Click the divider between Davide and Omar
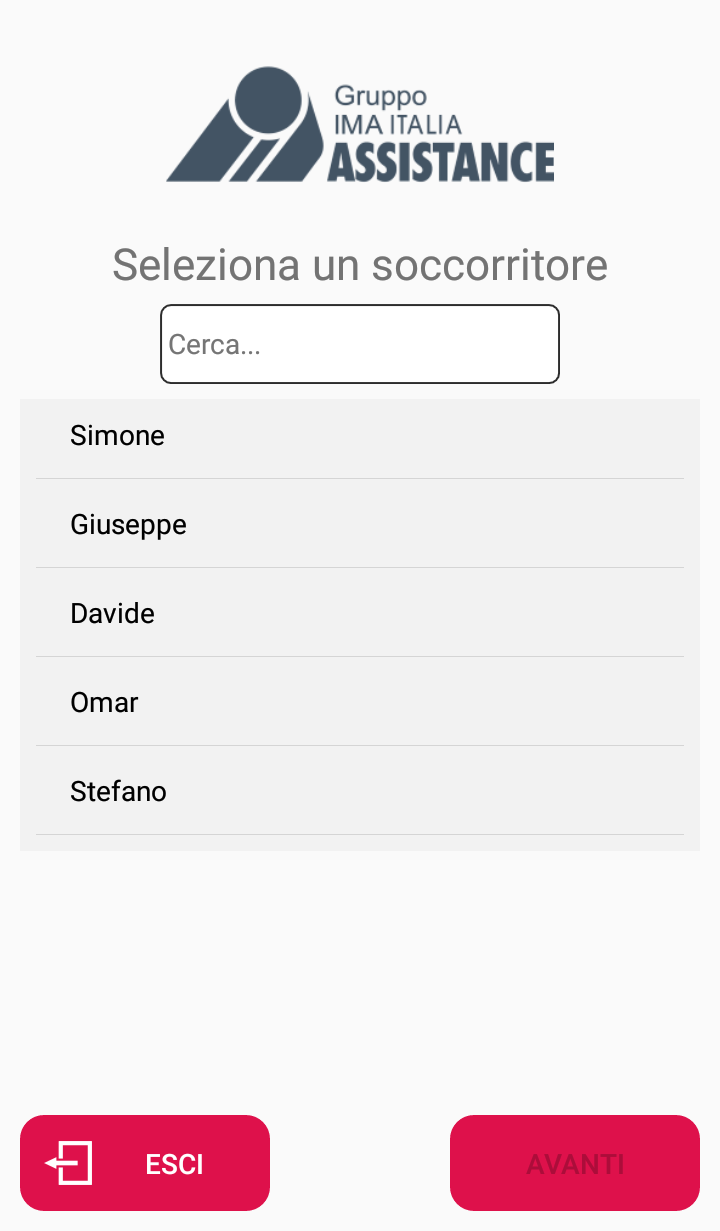This screenshot has width=720, height=1231. 360,656
